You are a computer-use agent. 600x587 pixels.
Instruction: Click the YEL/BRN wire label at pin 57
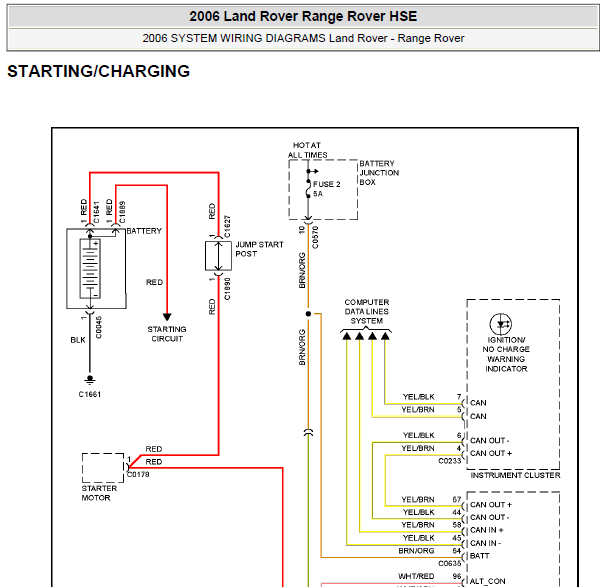(418, 499)
